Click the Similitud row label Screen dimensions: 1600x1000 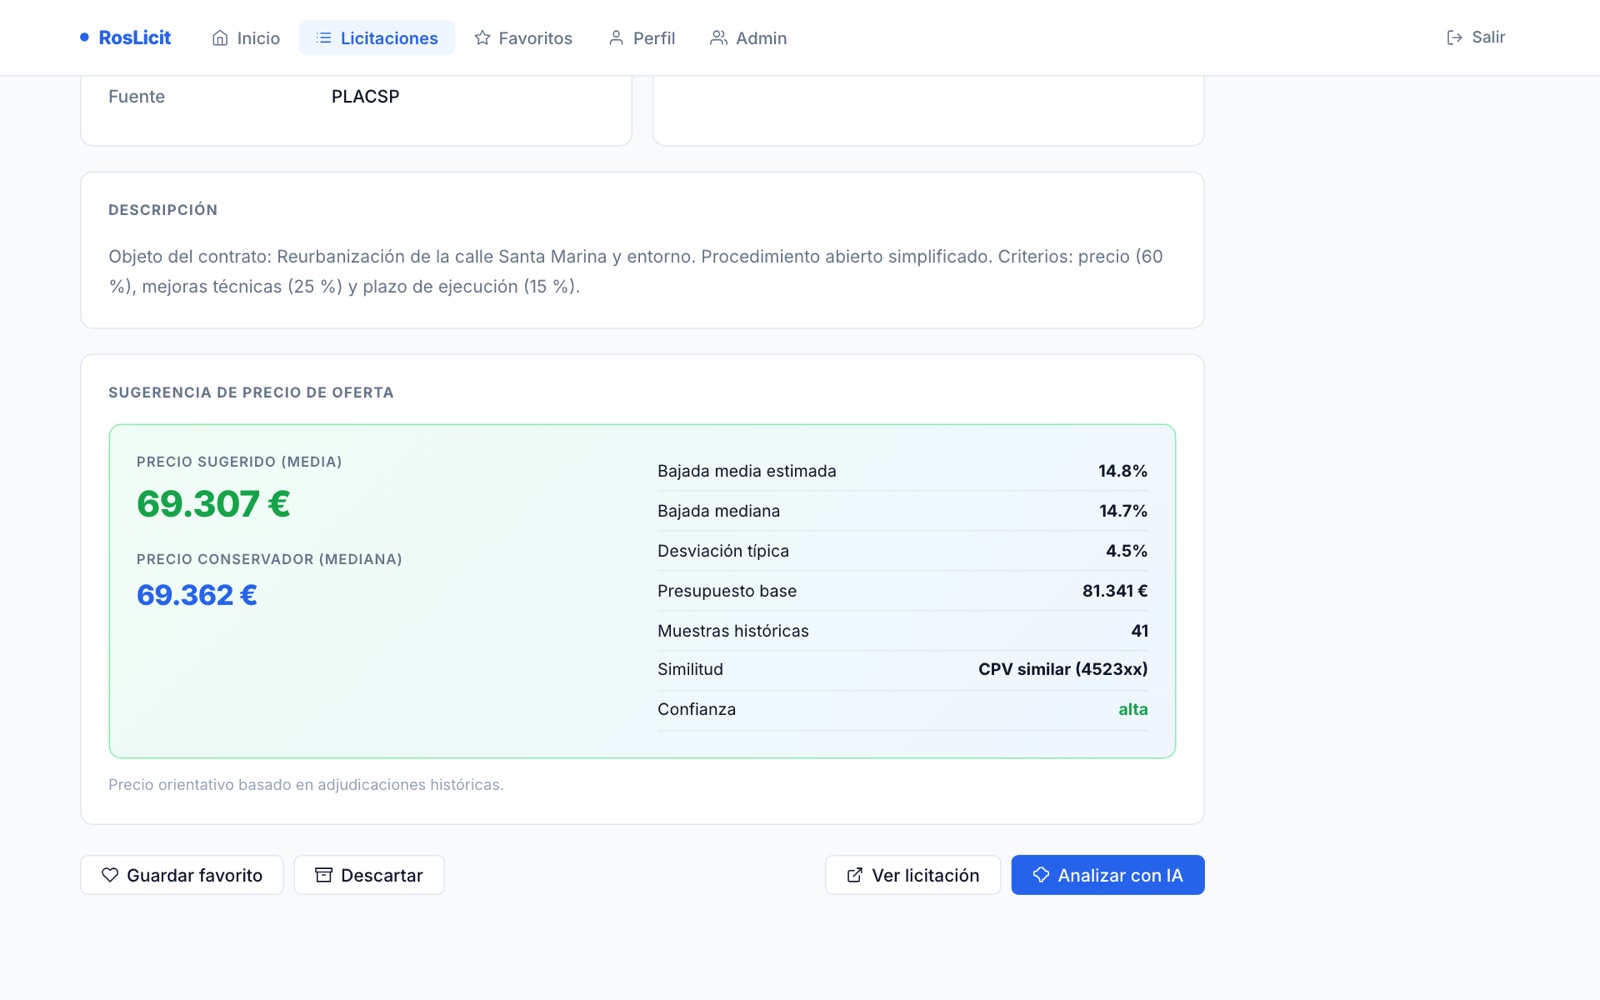tap(690, 669)
